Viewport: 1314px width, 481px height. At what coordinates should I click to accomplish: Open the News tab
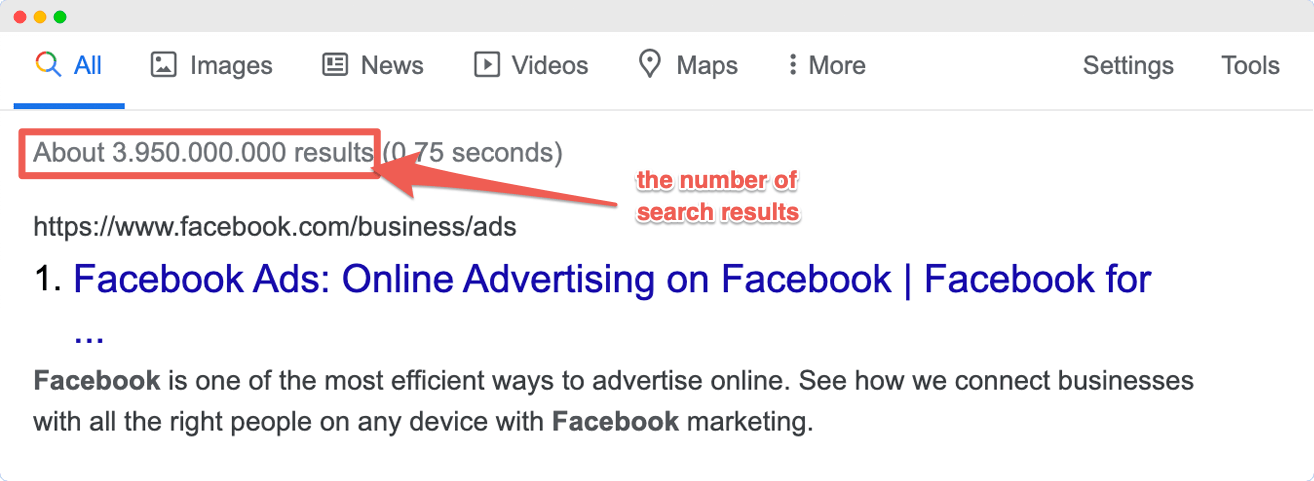pyautogui.click(x=373, y=66)
